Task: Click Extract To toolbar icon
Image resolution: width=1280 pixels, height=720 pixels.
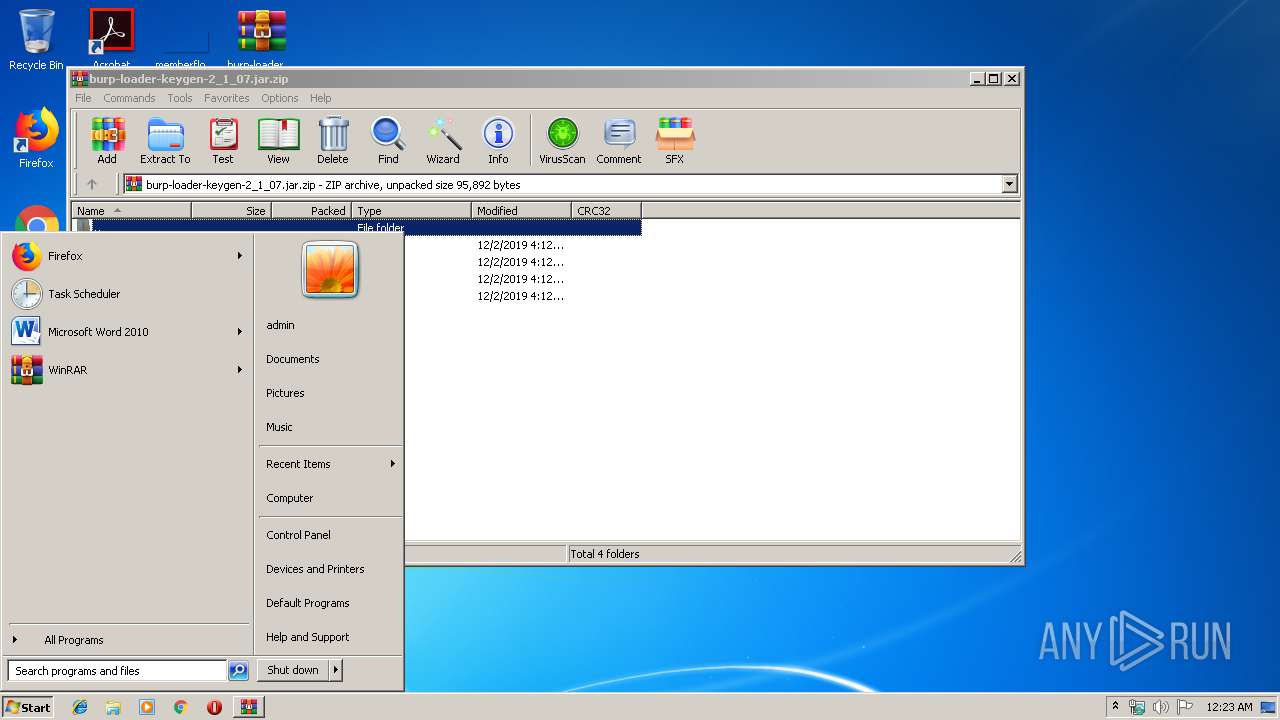Action: [165, 141]
